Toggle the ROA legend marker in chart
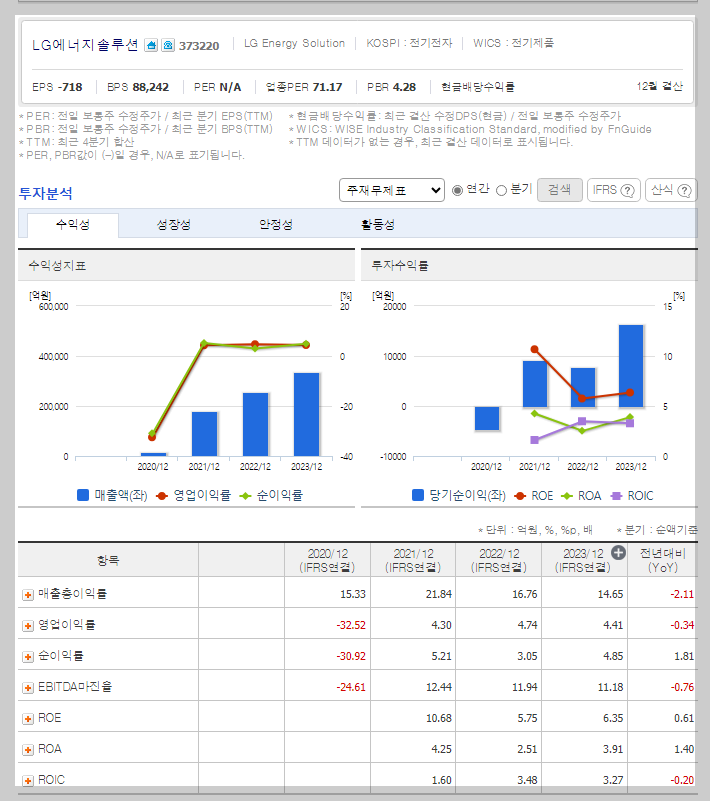Screen dimensions: 710x801 567,496
